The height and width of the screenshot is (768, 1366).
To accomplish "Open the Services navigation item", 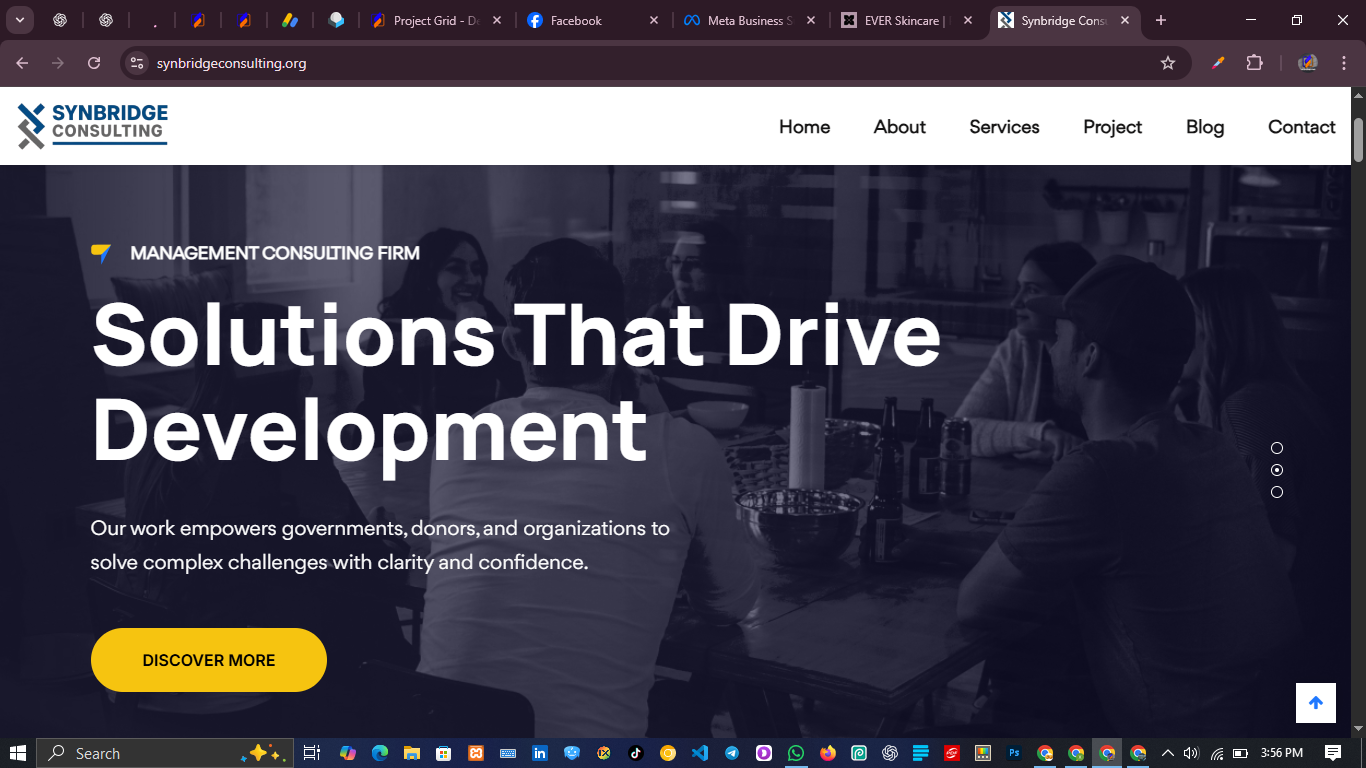I will point(1004,127).
